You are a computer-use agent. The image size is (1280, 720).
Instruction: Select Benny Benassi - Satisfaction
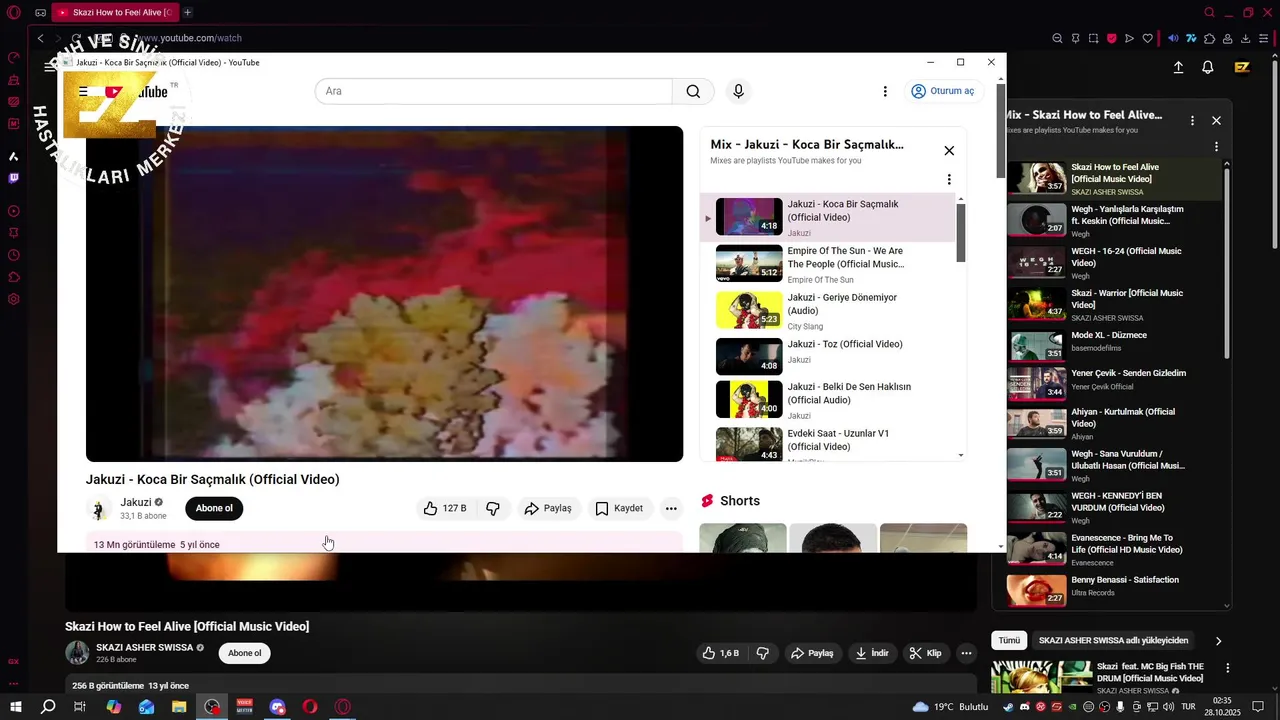tap(1114, 588)
